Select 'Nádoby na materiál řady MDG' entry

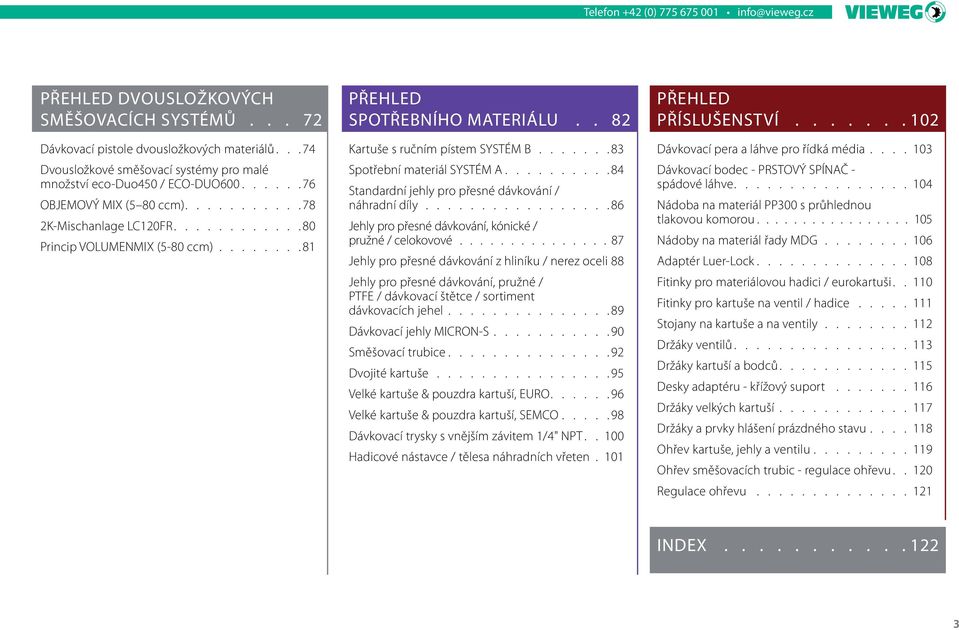click(794, 240)
